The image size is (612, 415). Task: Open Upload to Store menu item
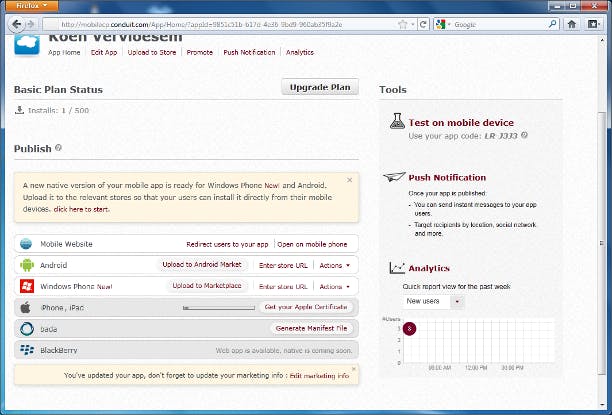(152, 52)
